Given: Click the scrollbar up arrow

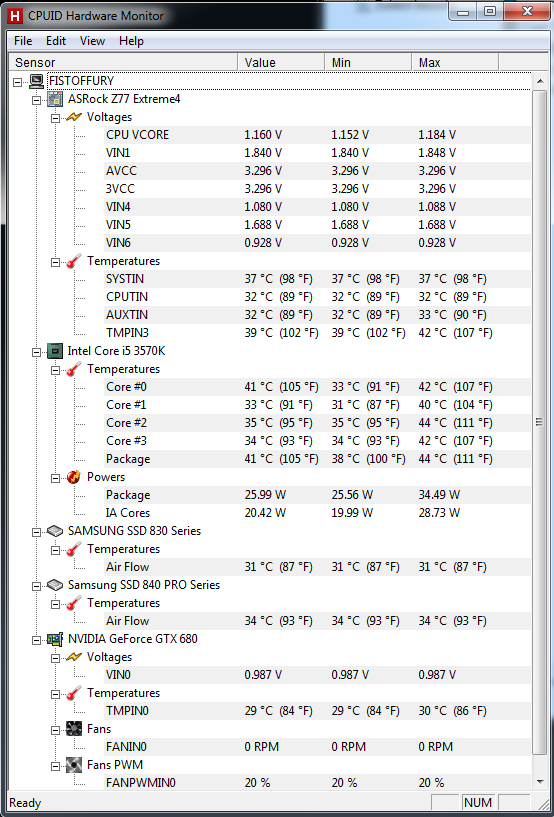Looking at the screenshot, I should tap(539, 81).
